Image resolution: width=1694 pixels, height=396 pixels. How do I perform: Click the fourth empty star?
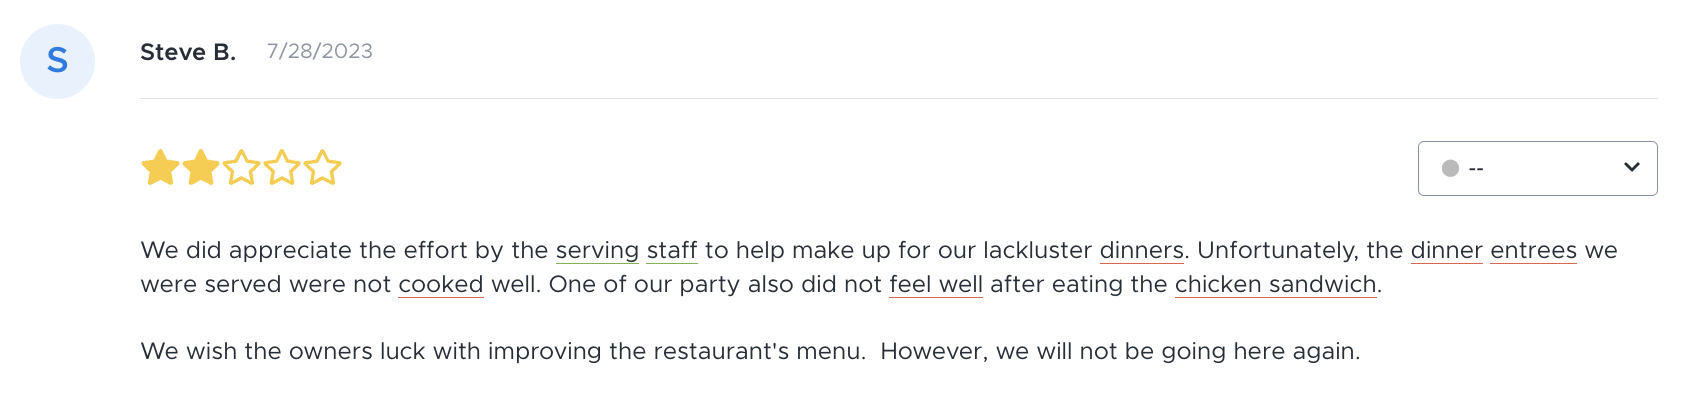tap(282, 168)
